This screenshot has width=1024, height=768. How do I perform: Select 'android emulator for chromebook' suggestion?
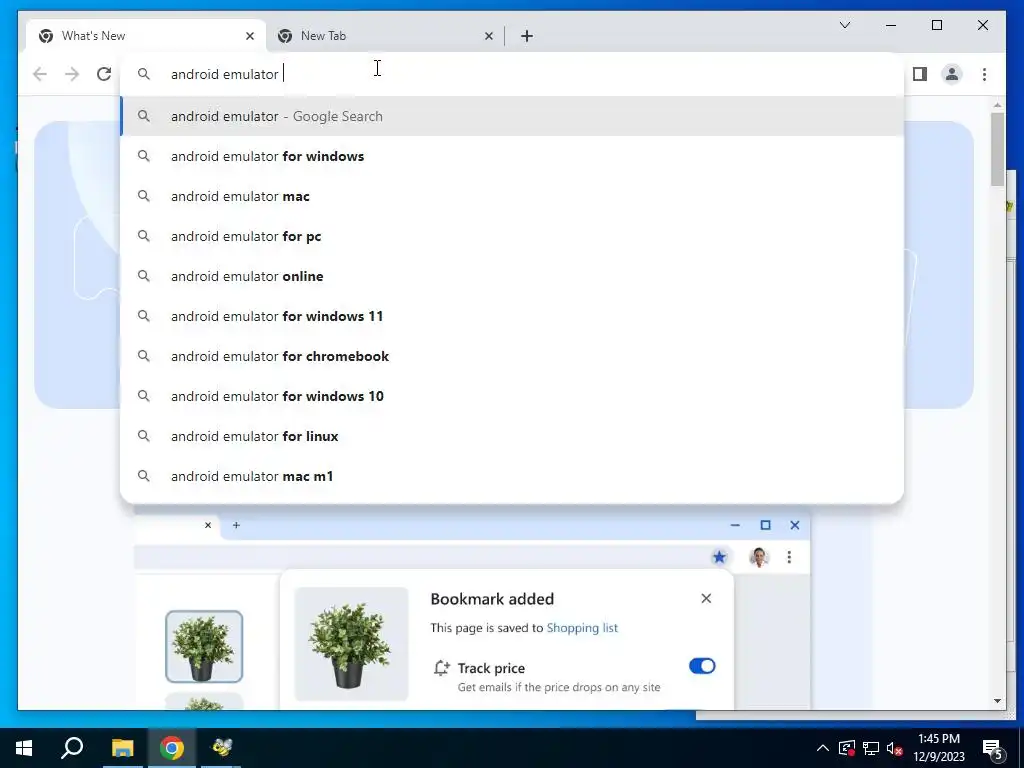[x=512, y=356]
